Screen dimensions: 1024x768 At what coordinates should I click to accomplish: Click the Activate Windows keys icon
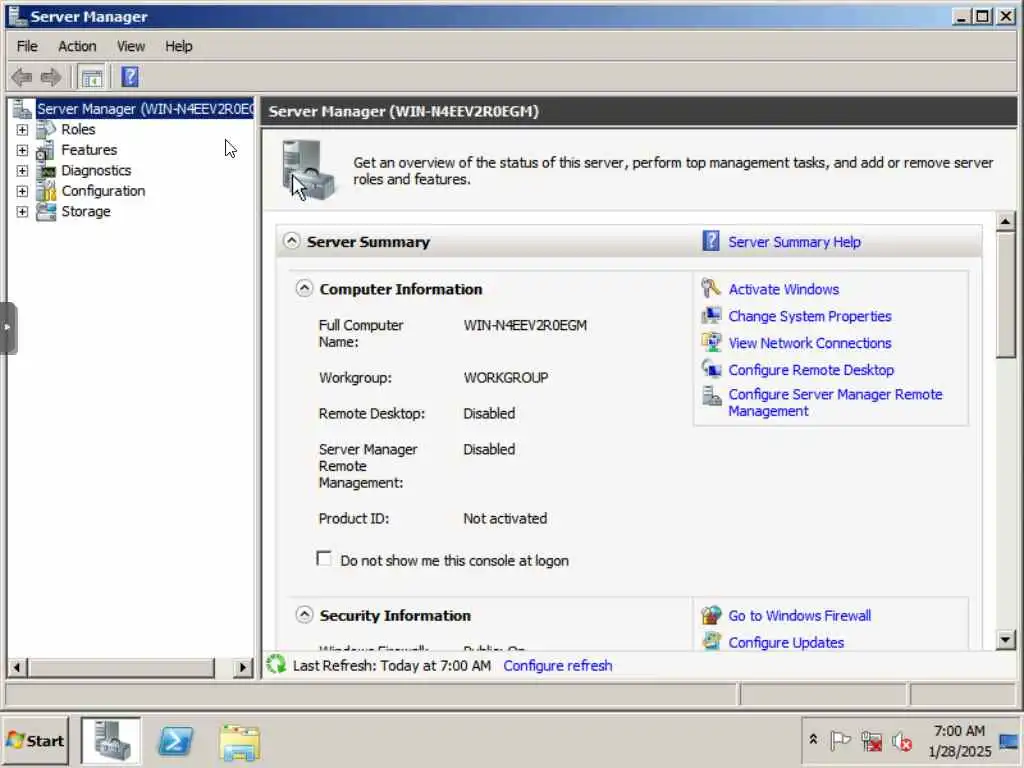(x=711, y=289)
